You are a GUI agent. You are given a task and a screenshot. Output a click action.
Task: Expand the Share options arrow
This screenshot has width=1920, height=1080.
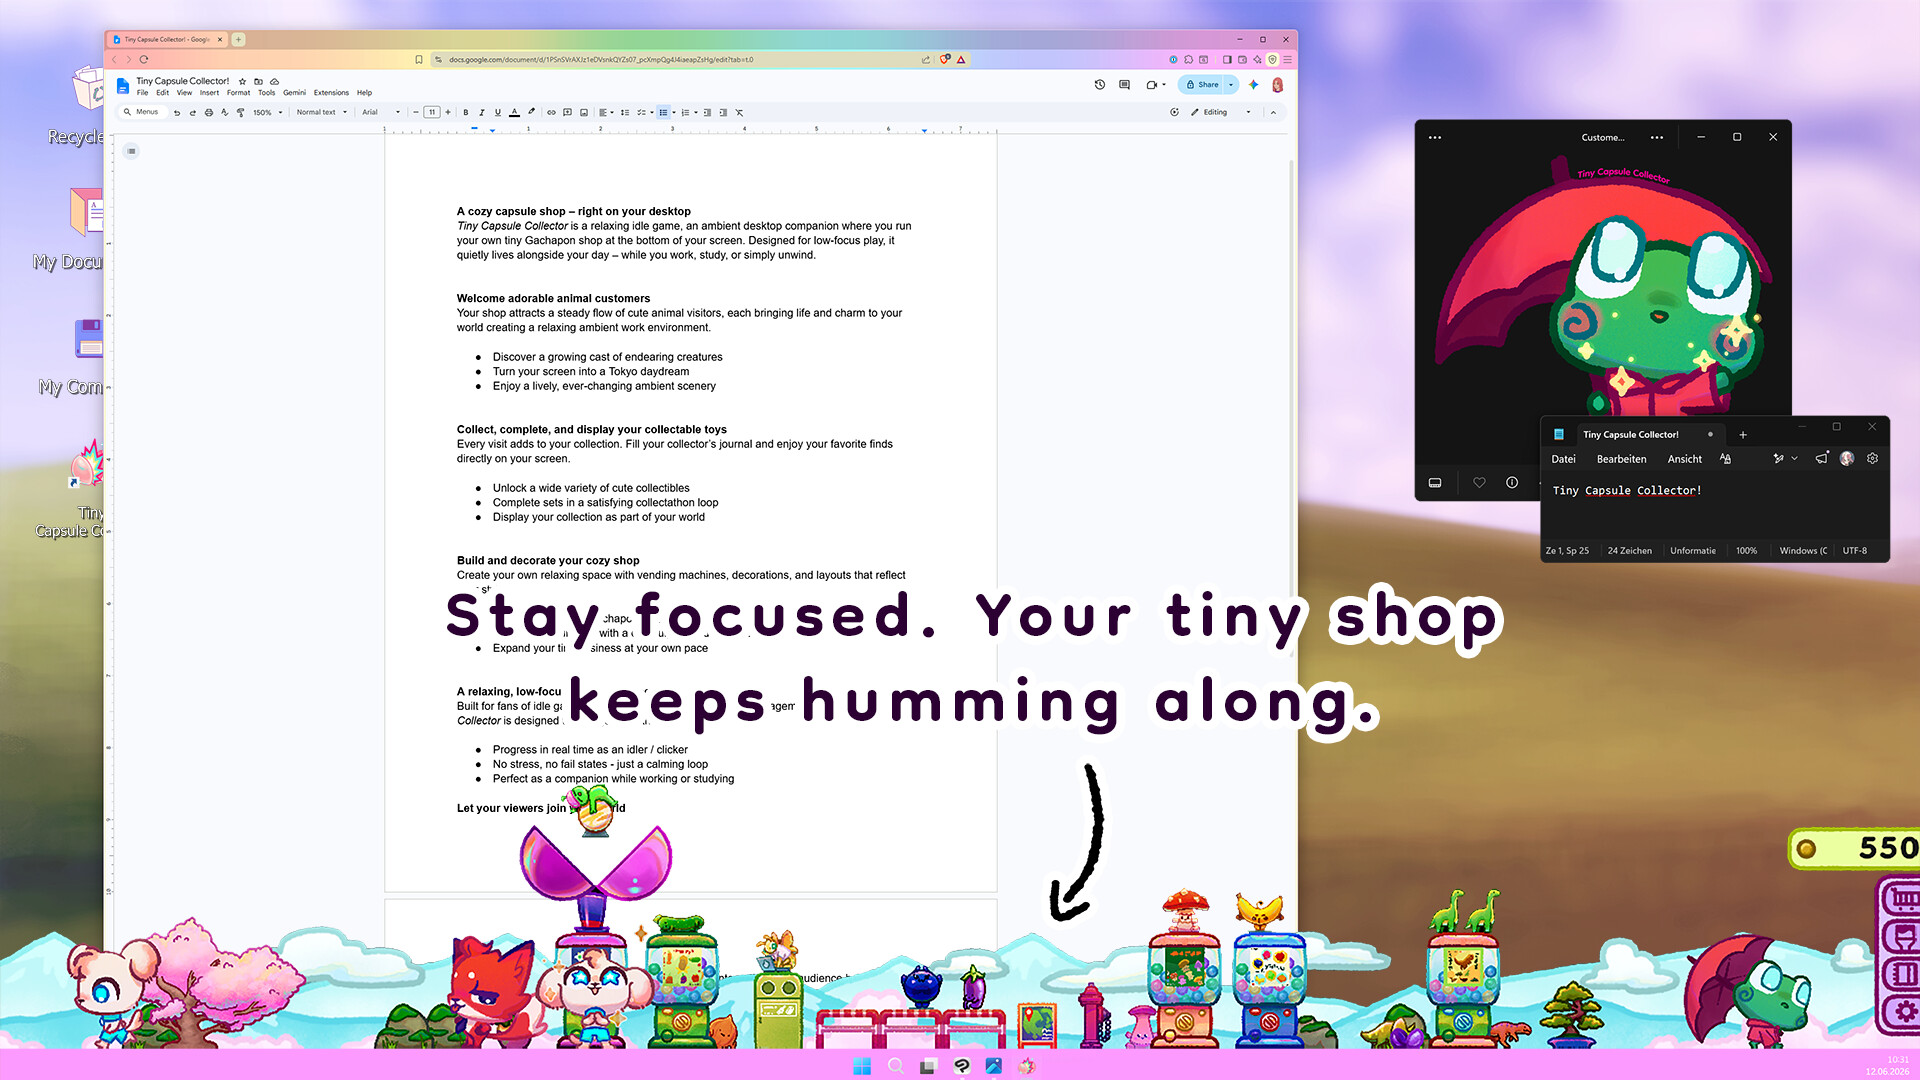[1231, 85]
